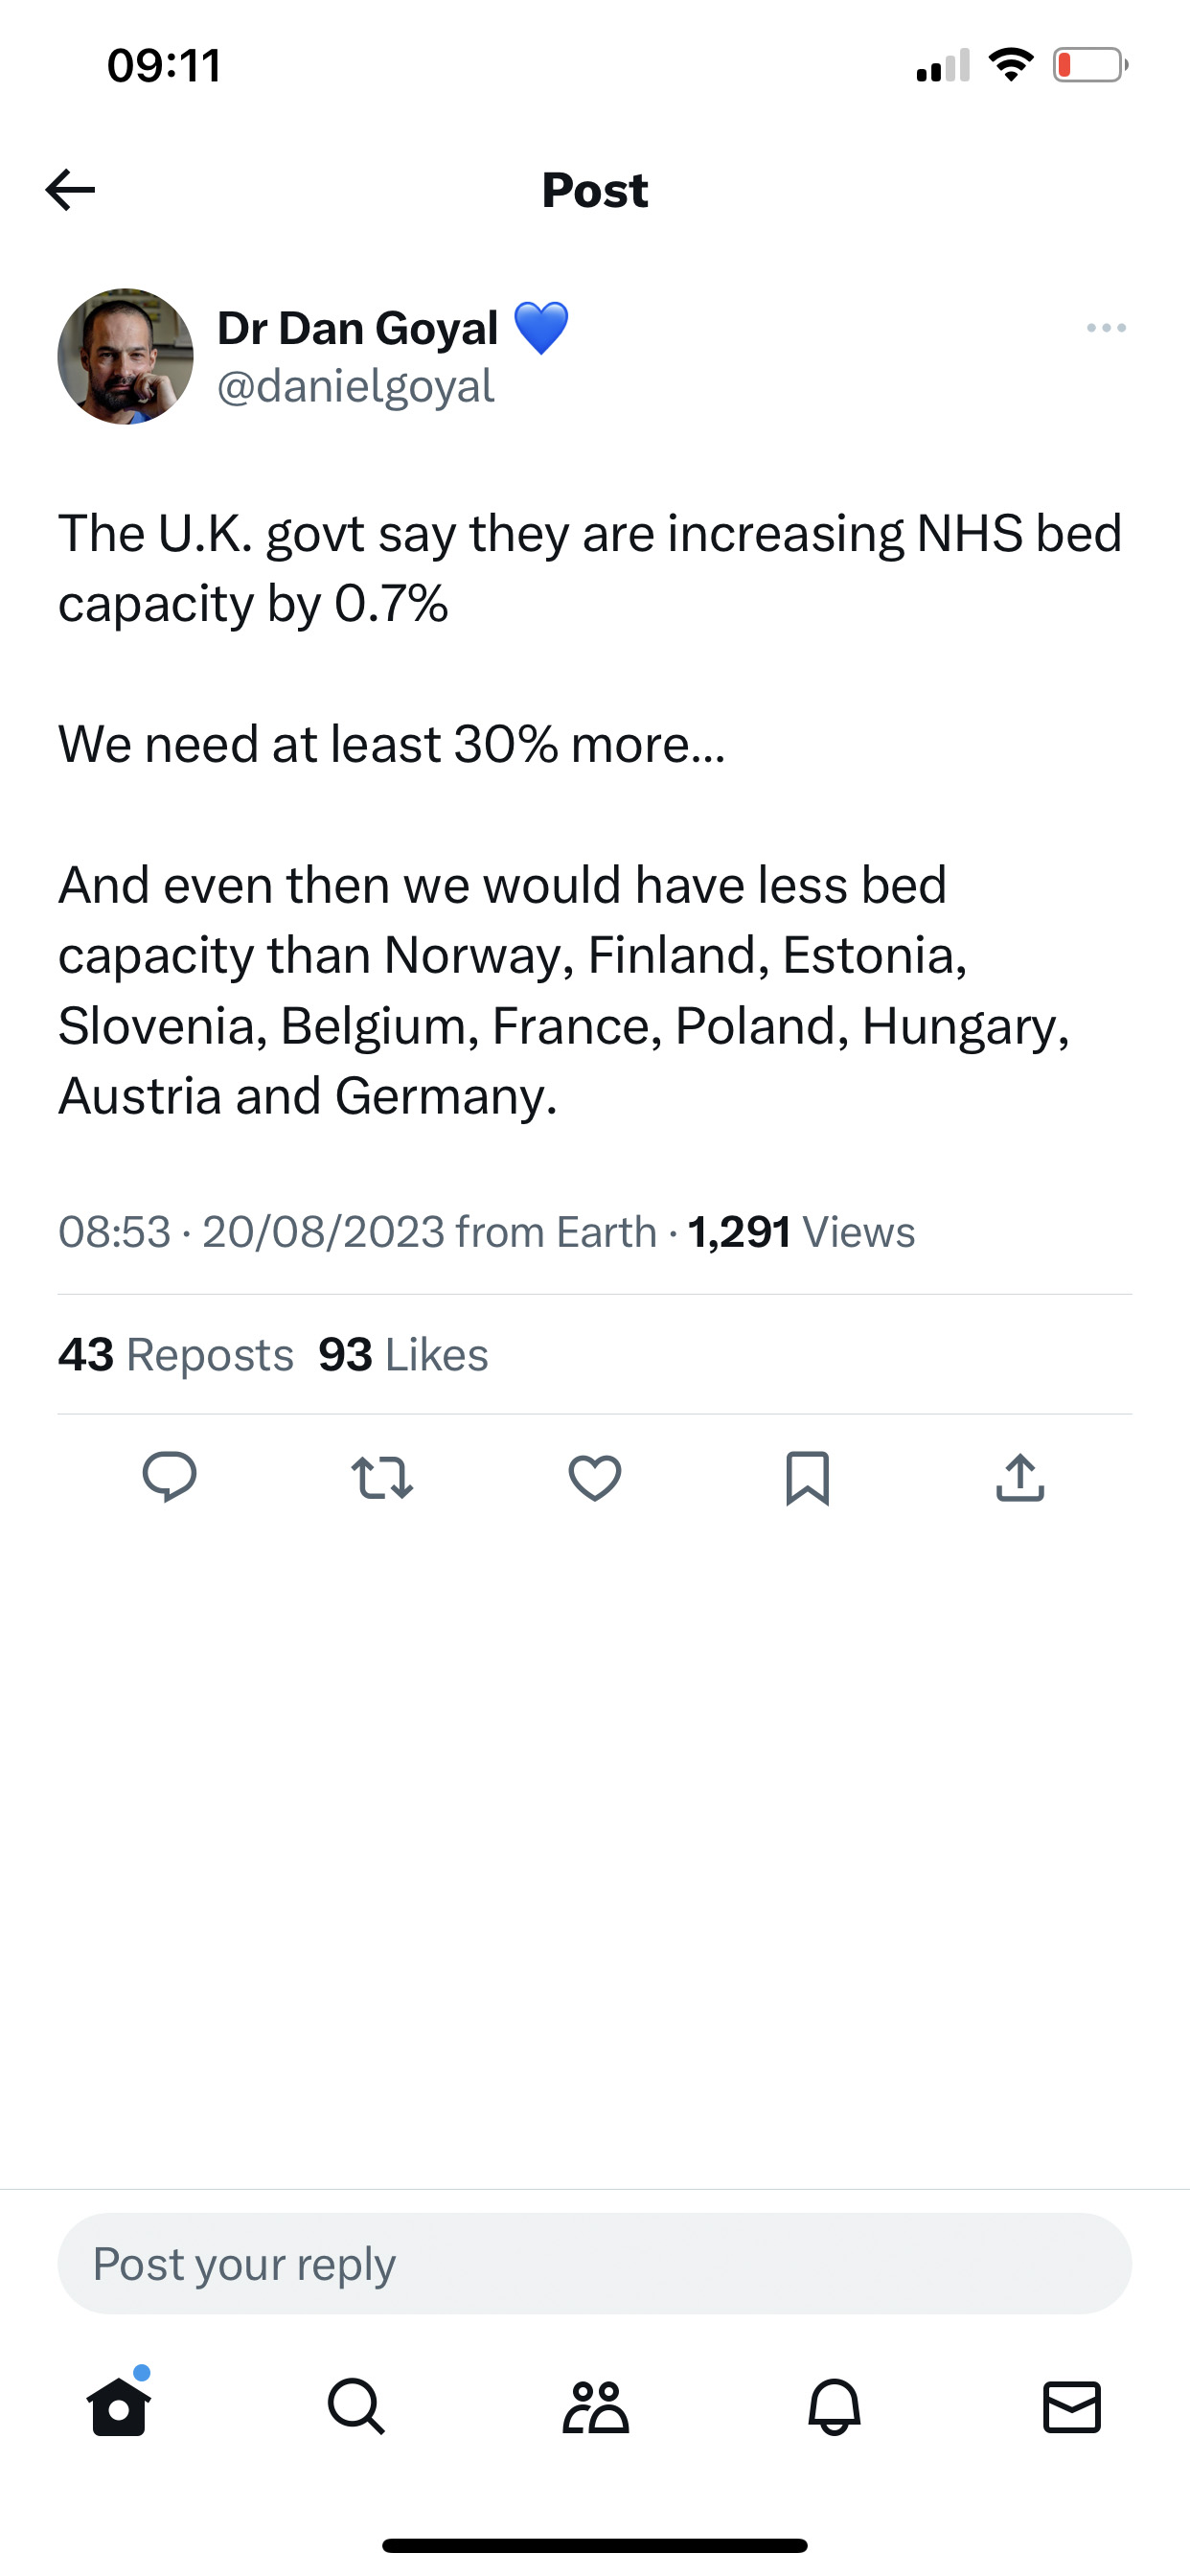
Task: View the 93 Likes list
Action: (403, 1355)
